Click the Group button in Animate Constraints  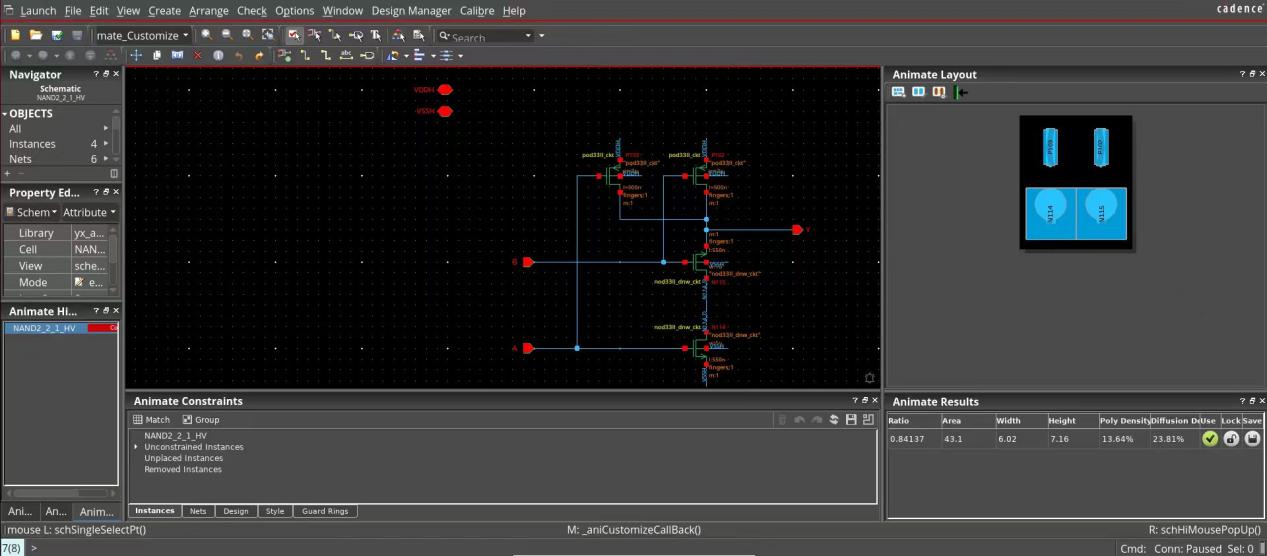tap(200, 420)
